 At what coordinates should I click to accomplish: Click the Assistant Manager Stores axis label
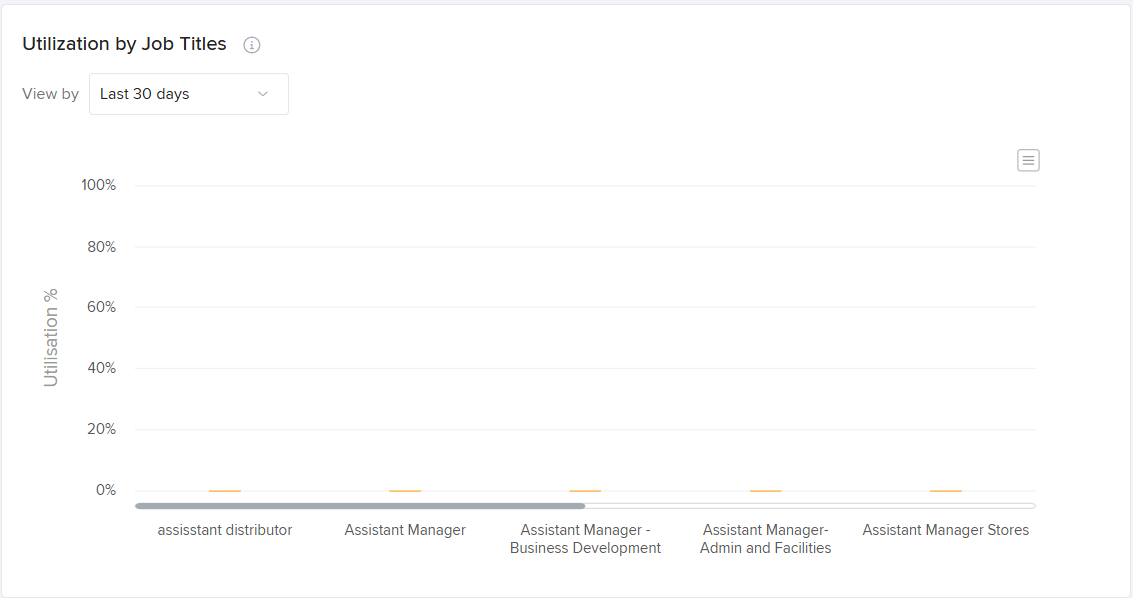[946, 530]
